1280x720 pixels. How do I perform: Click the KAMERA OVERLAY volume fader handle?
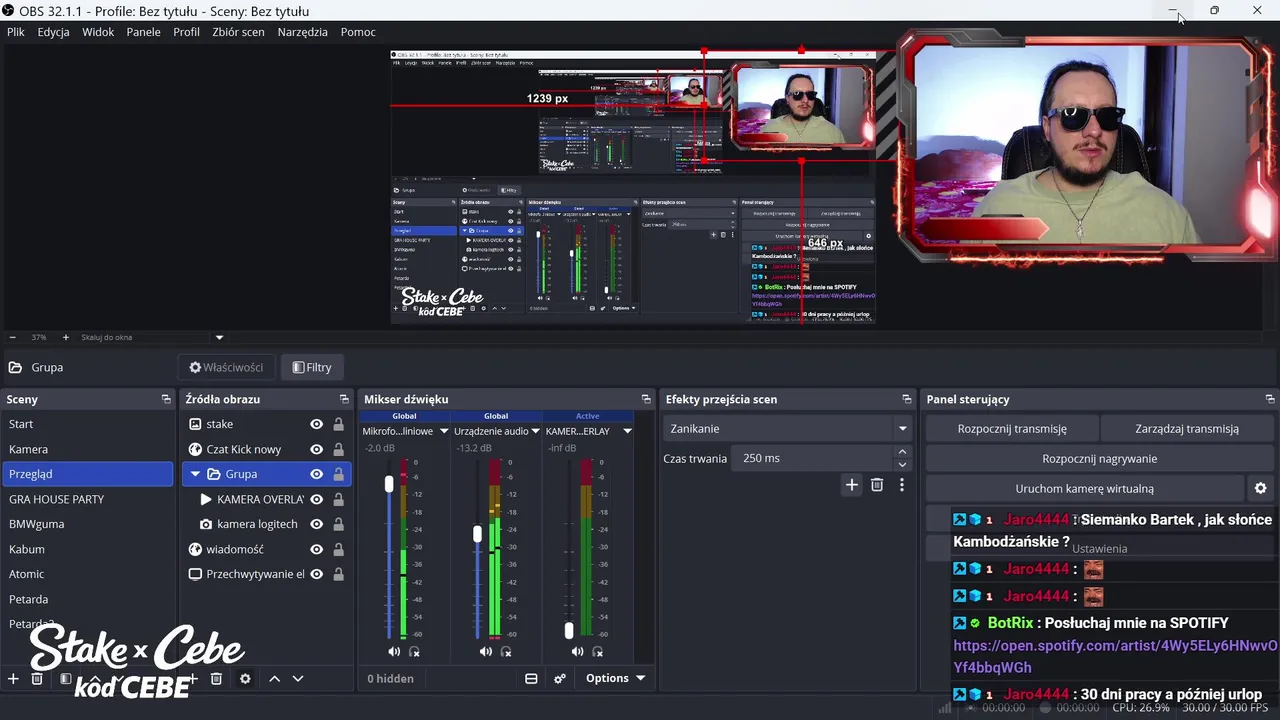pos(569,631)
